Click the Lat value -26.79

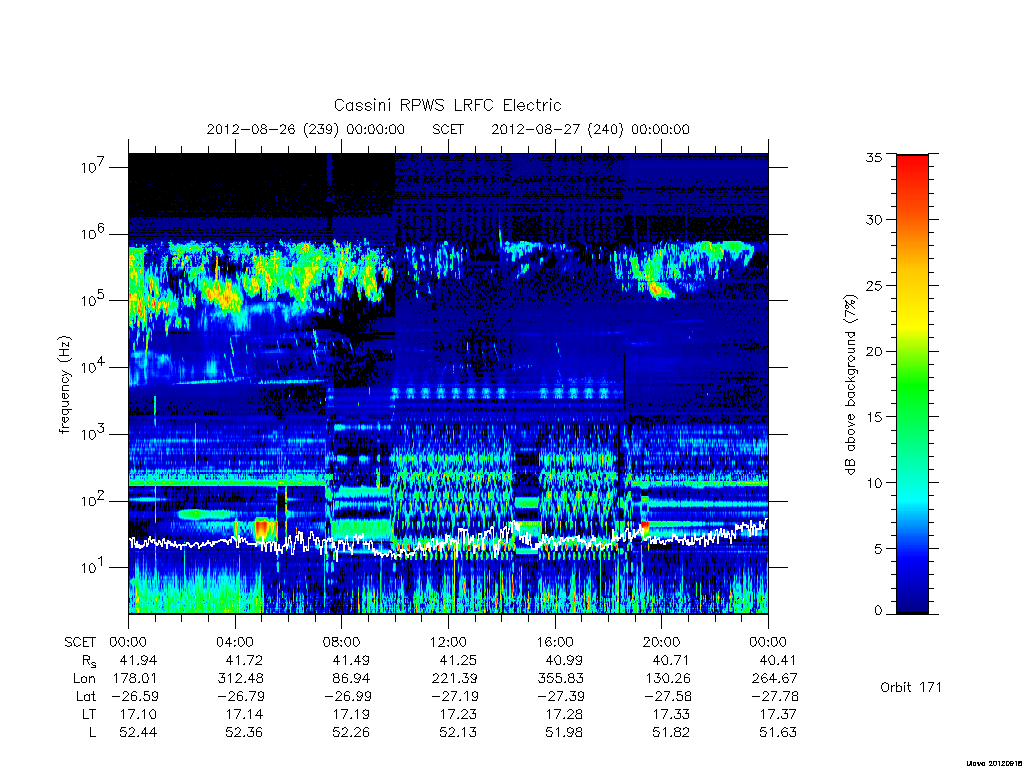click(x=241, y=696)
